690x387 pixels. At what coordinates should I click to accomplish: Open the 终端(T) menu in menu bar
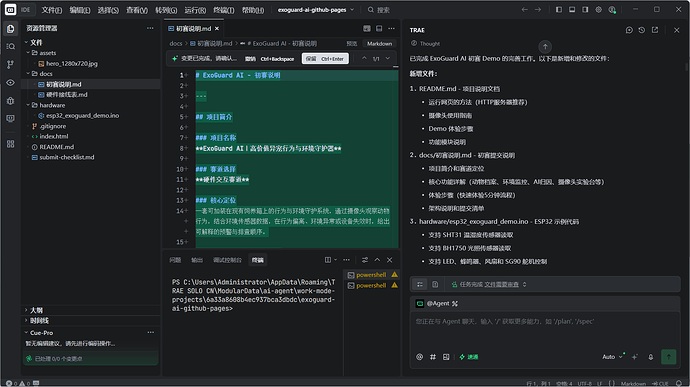[x=224, y=10]
